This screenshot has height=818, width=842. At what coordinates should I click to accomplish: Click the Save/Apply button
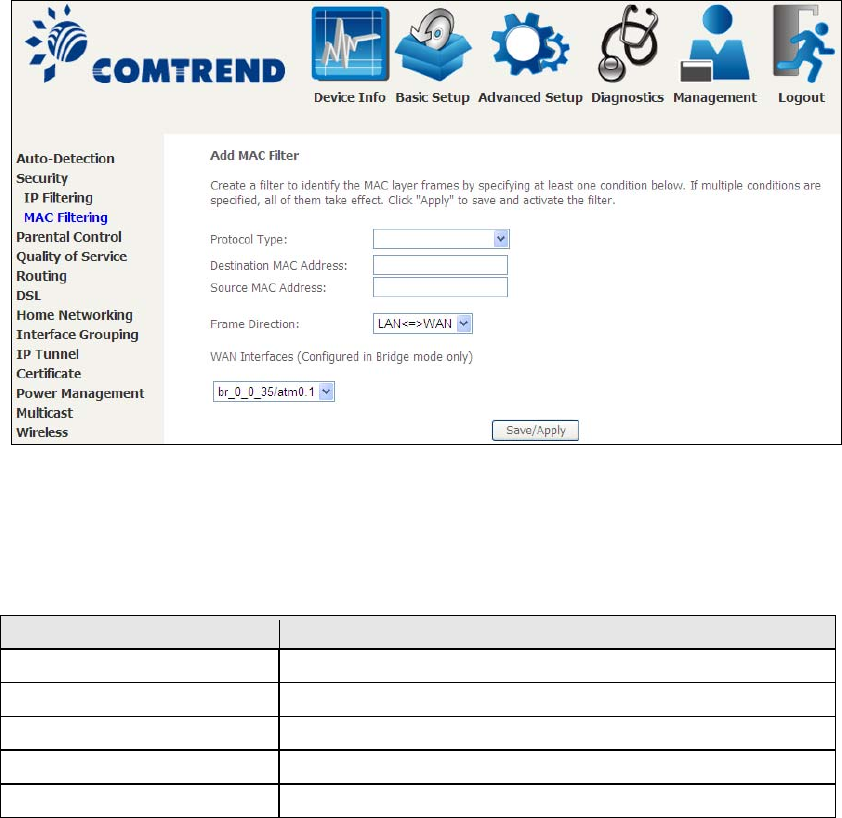(535, 430)
